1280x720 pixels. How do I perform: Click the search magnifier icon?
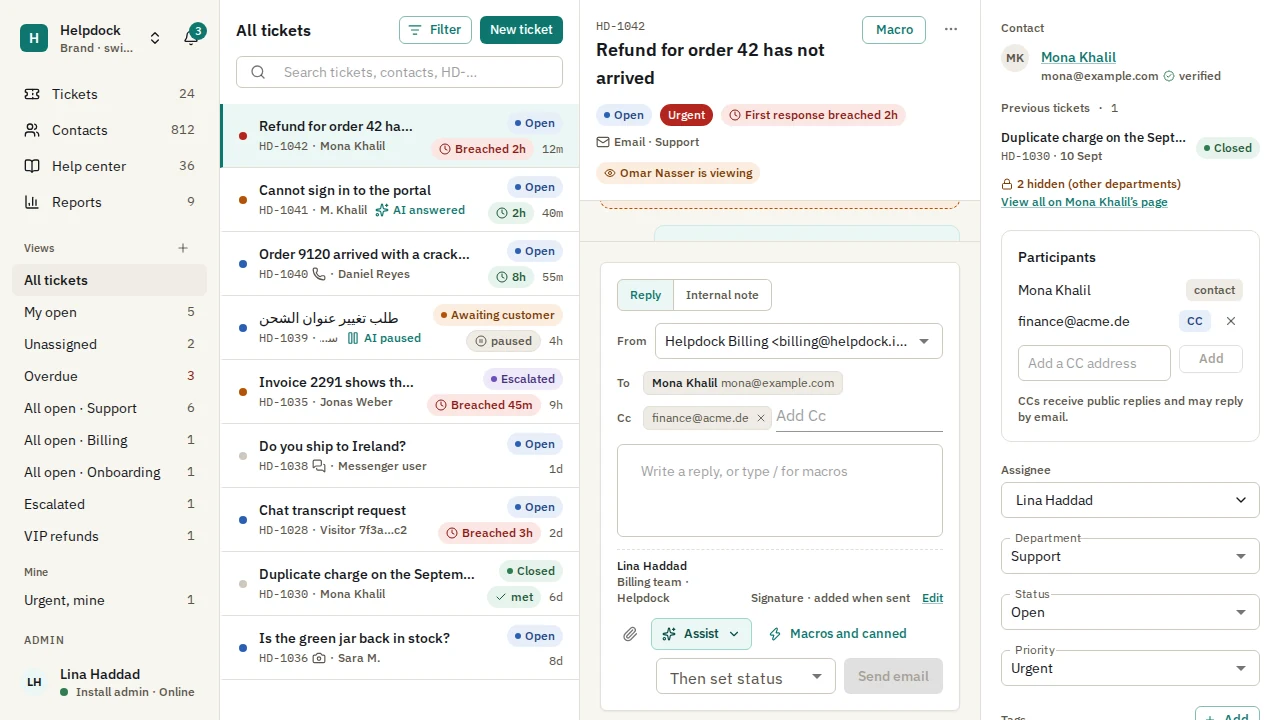258,72
